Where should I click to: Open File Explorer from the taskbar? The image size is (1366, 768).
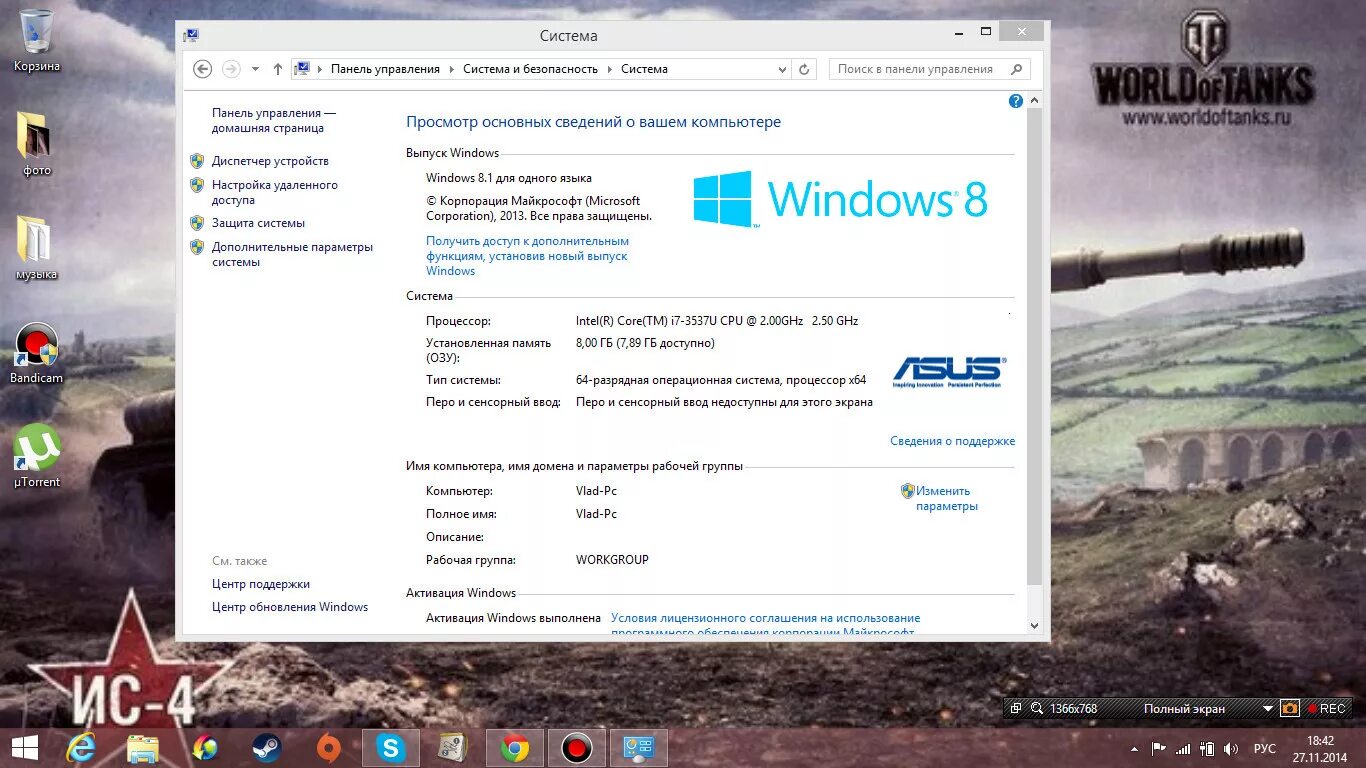point(143,748)
